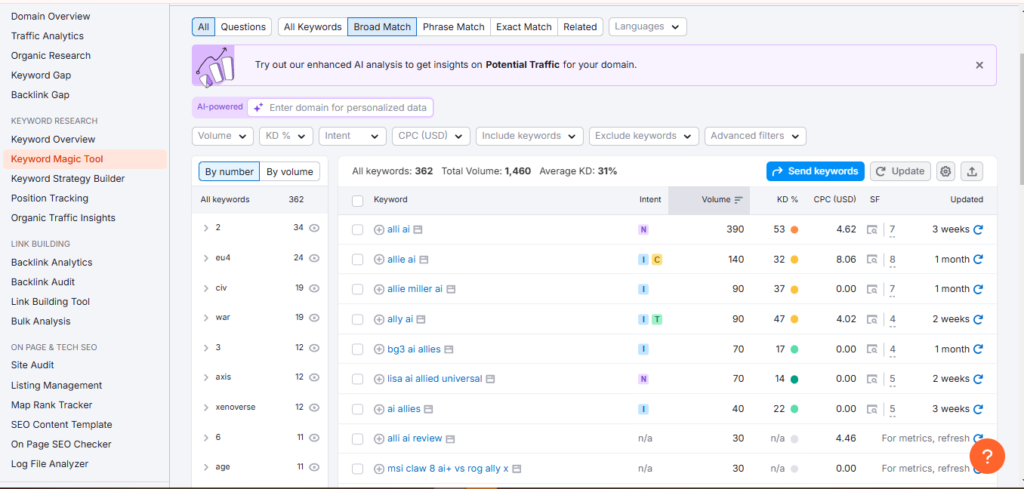Select the Questions tab
This screenshot has width=1024, height=489.
click(x=244, y=27)
